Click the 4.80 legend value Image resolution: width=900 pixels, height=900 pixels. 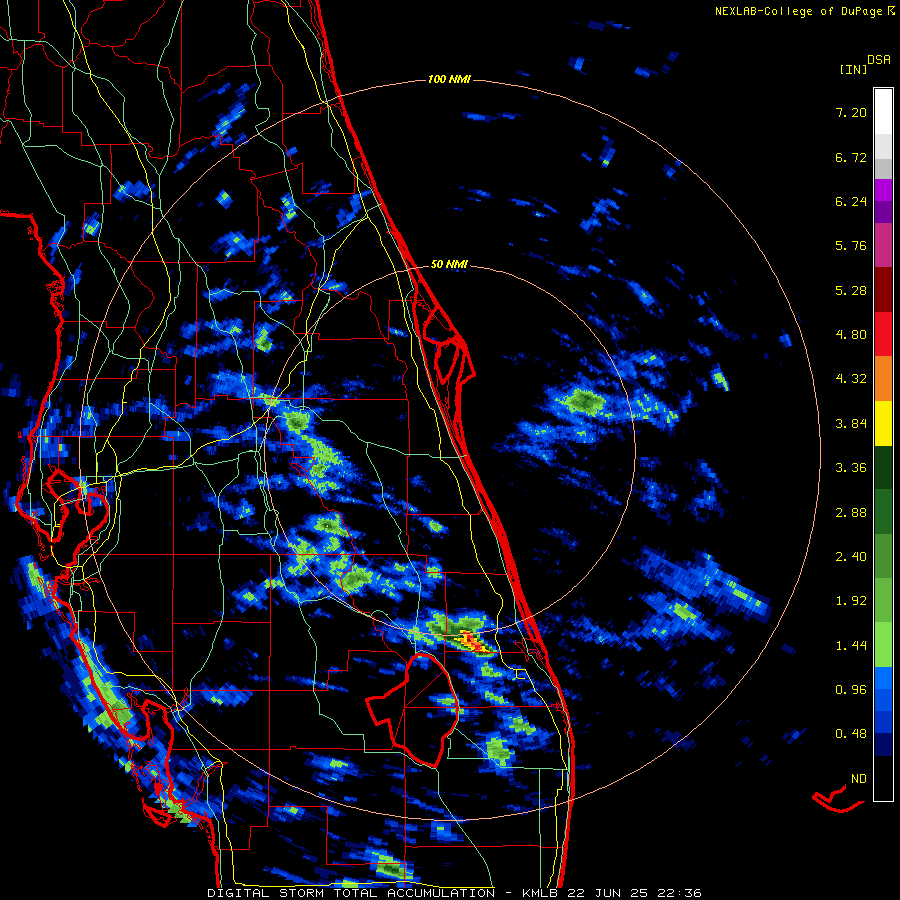pyautogui.click(x=851, y=335)
